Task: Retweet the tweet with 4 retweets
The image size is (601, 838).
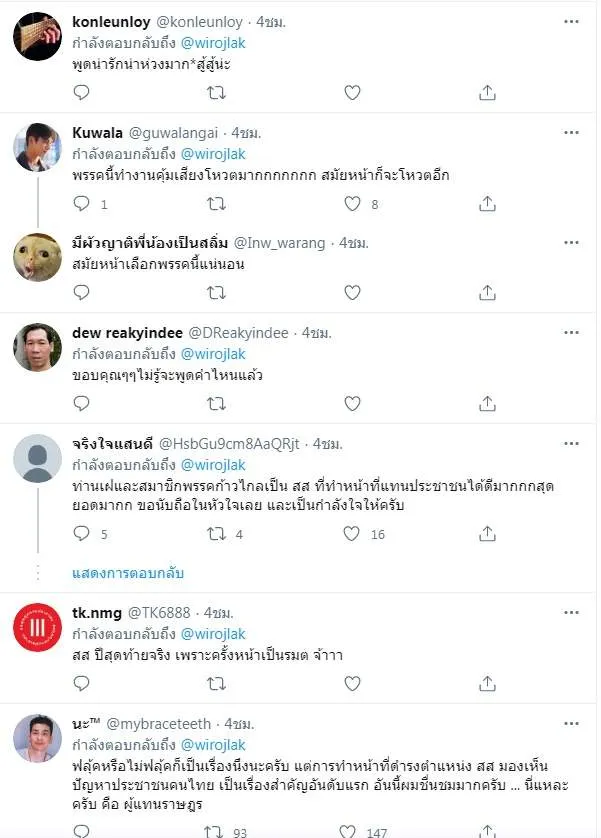Action: (x=215, y=534)
